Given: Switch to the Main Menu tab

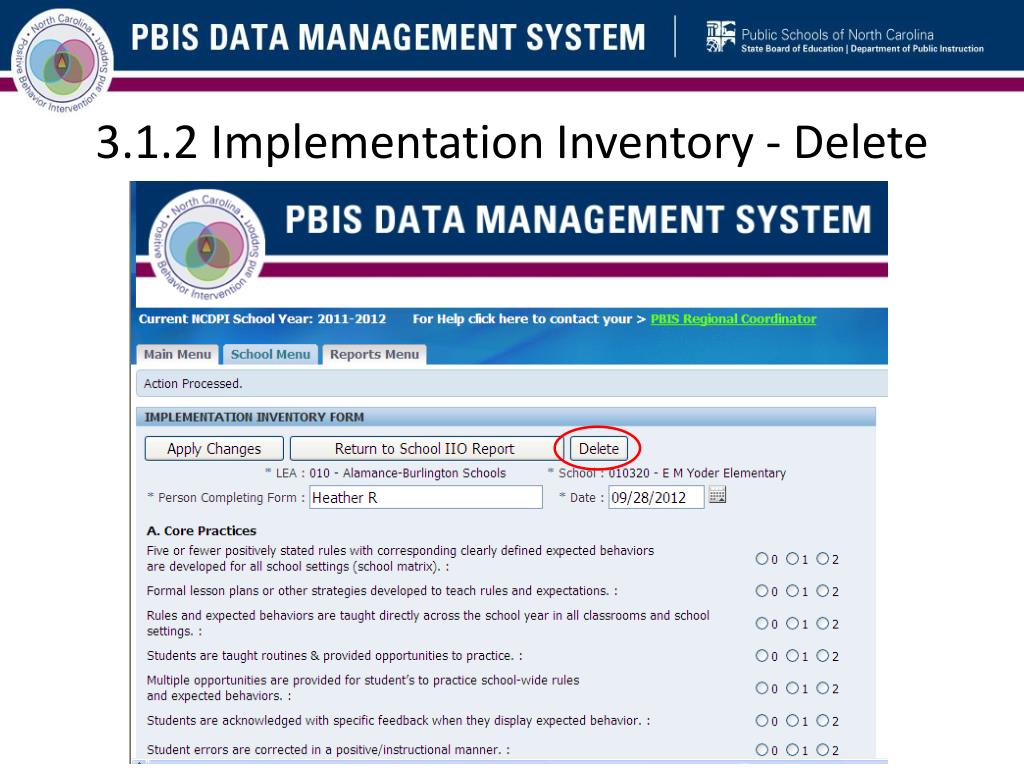Looking at the screenshot, I should 178,355.
